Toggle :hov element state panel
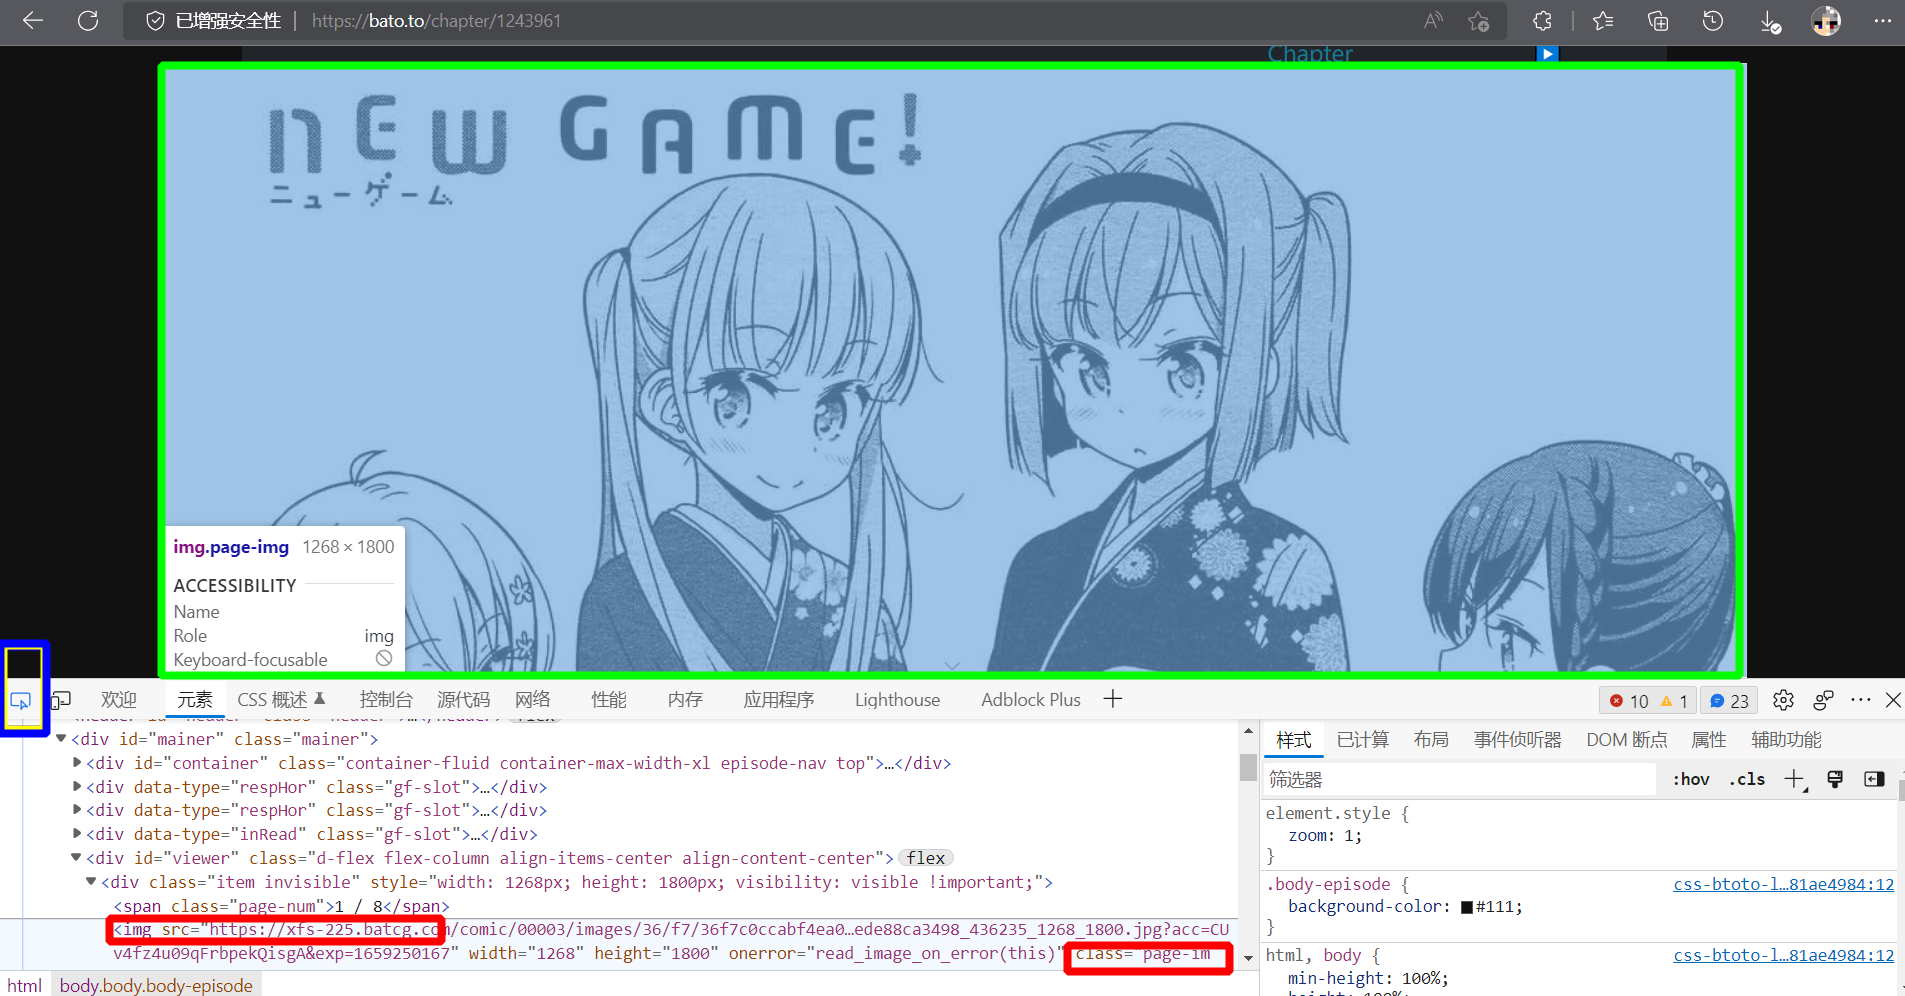 click(1691, 779)
